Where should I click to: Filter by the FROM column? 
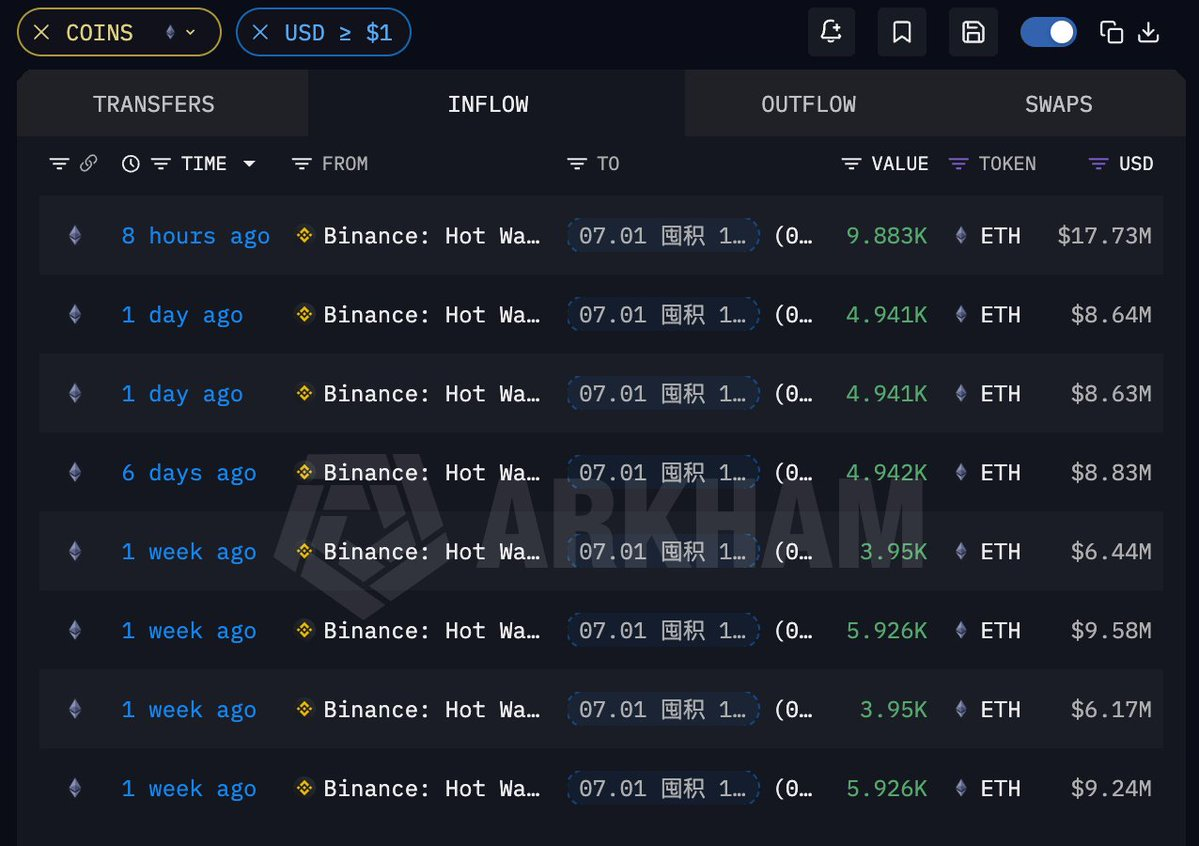click(301, 164)
